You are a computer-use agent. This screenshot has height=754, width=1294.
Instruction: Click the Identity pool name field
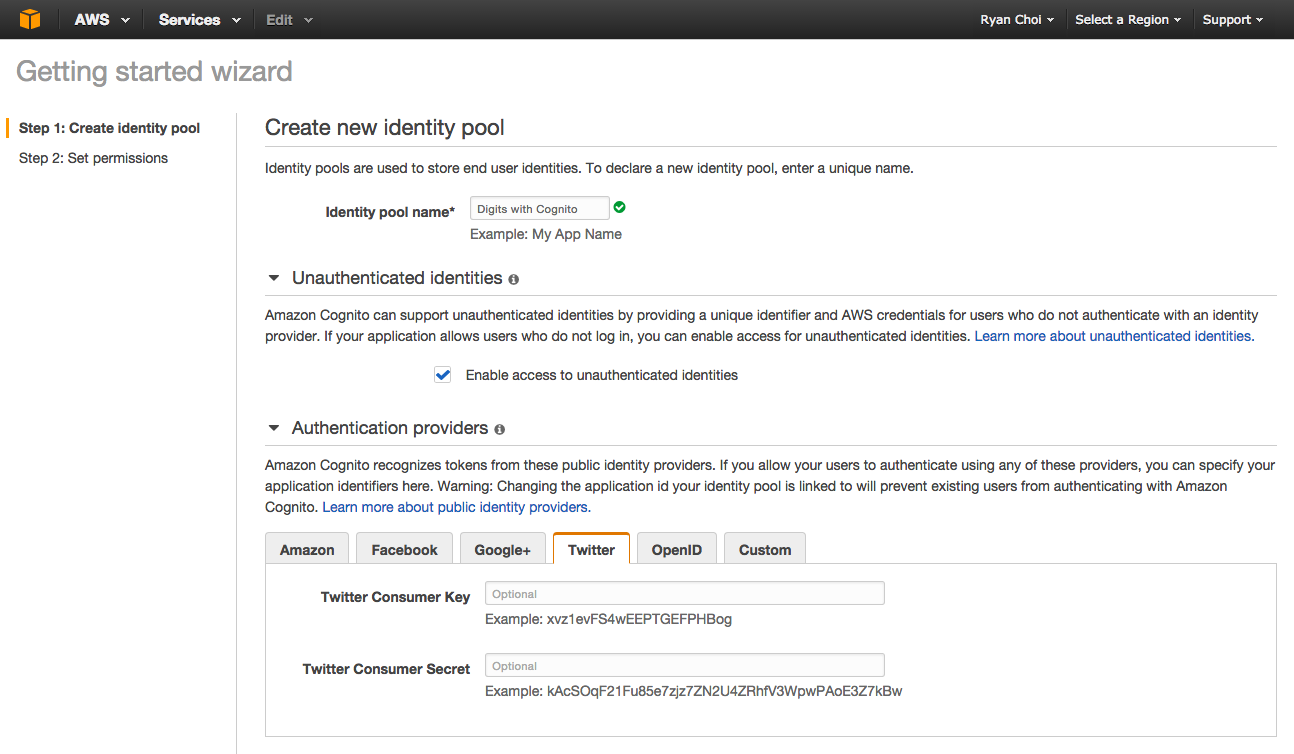tap(539, 208)
